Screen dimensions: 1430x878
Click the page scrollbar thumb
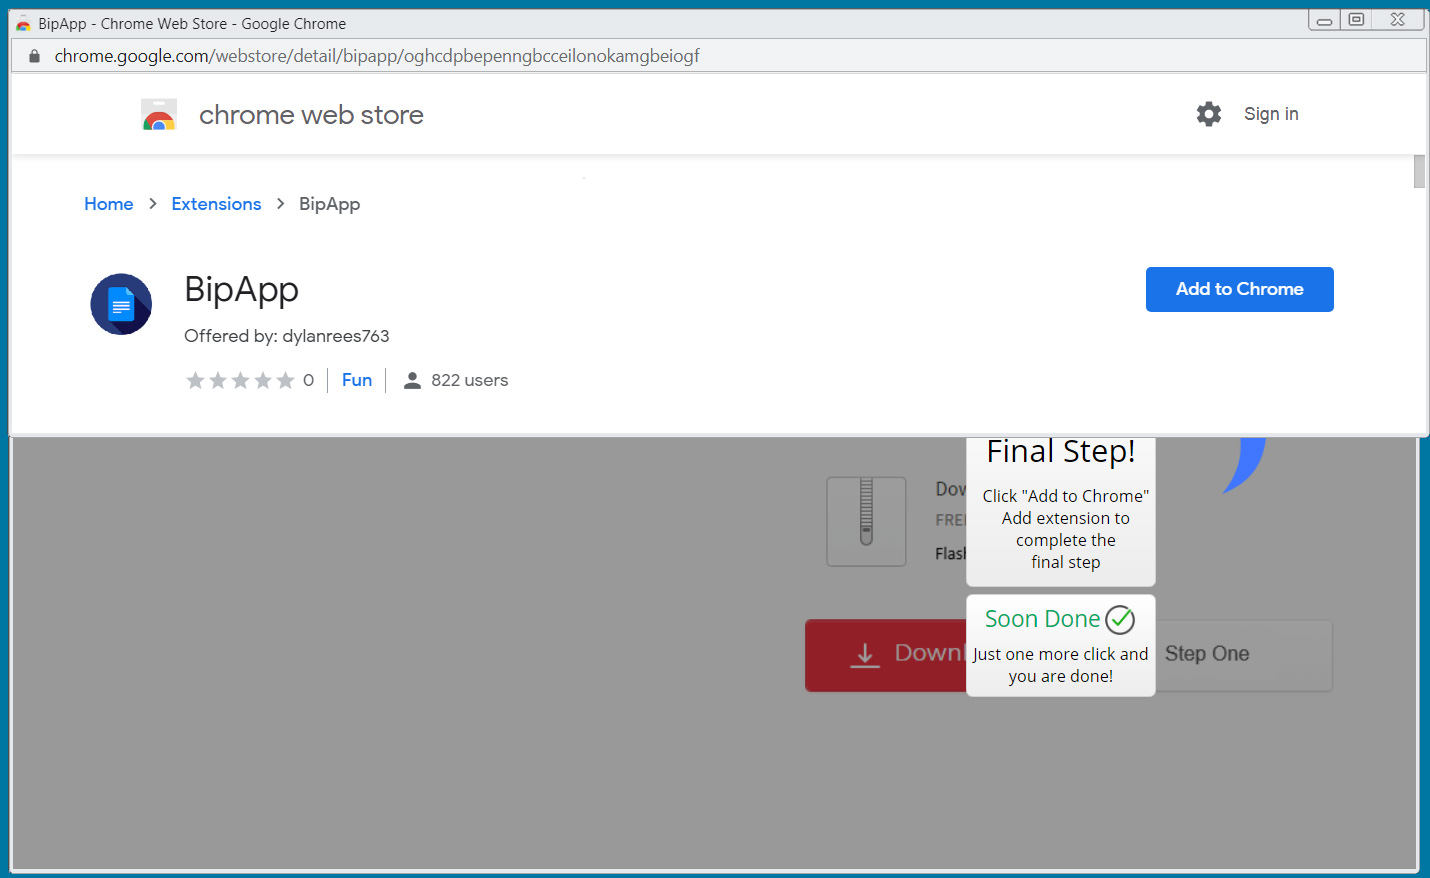coord(1419,171)
